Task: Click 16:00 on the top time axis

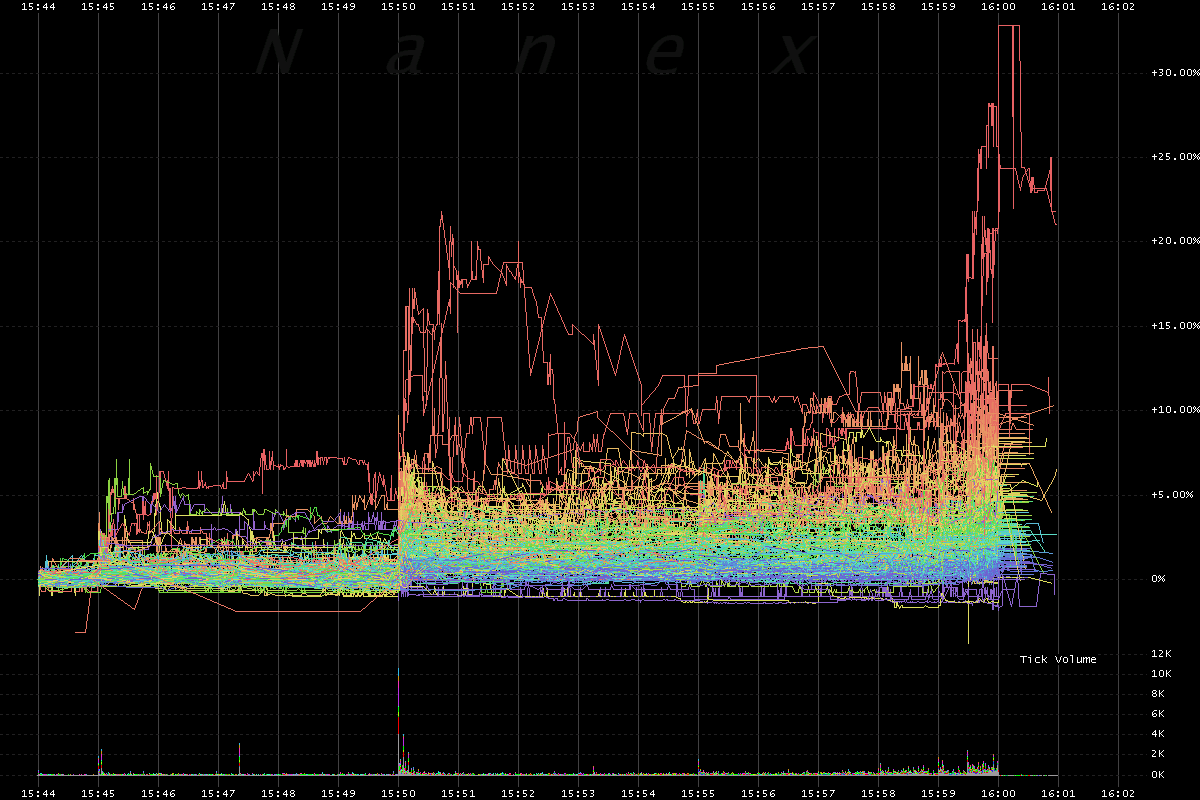Action: 998,6
